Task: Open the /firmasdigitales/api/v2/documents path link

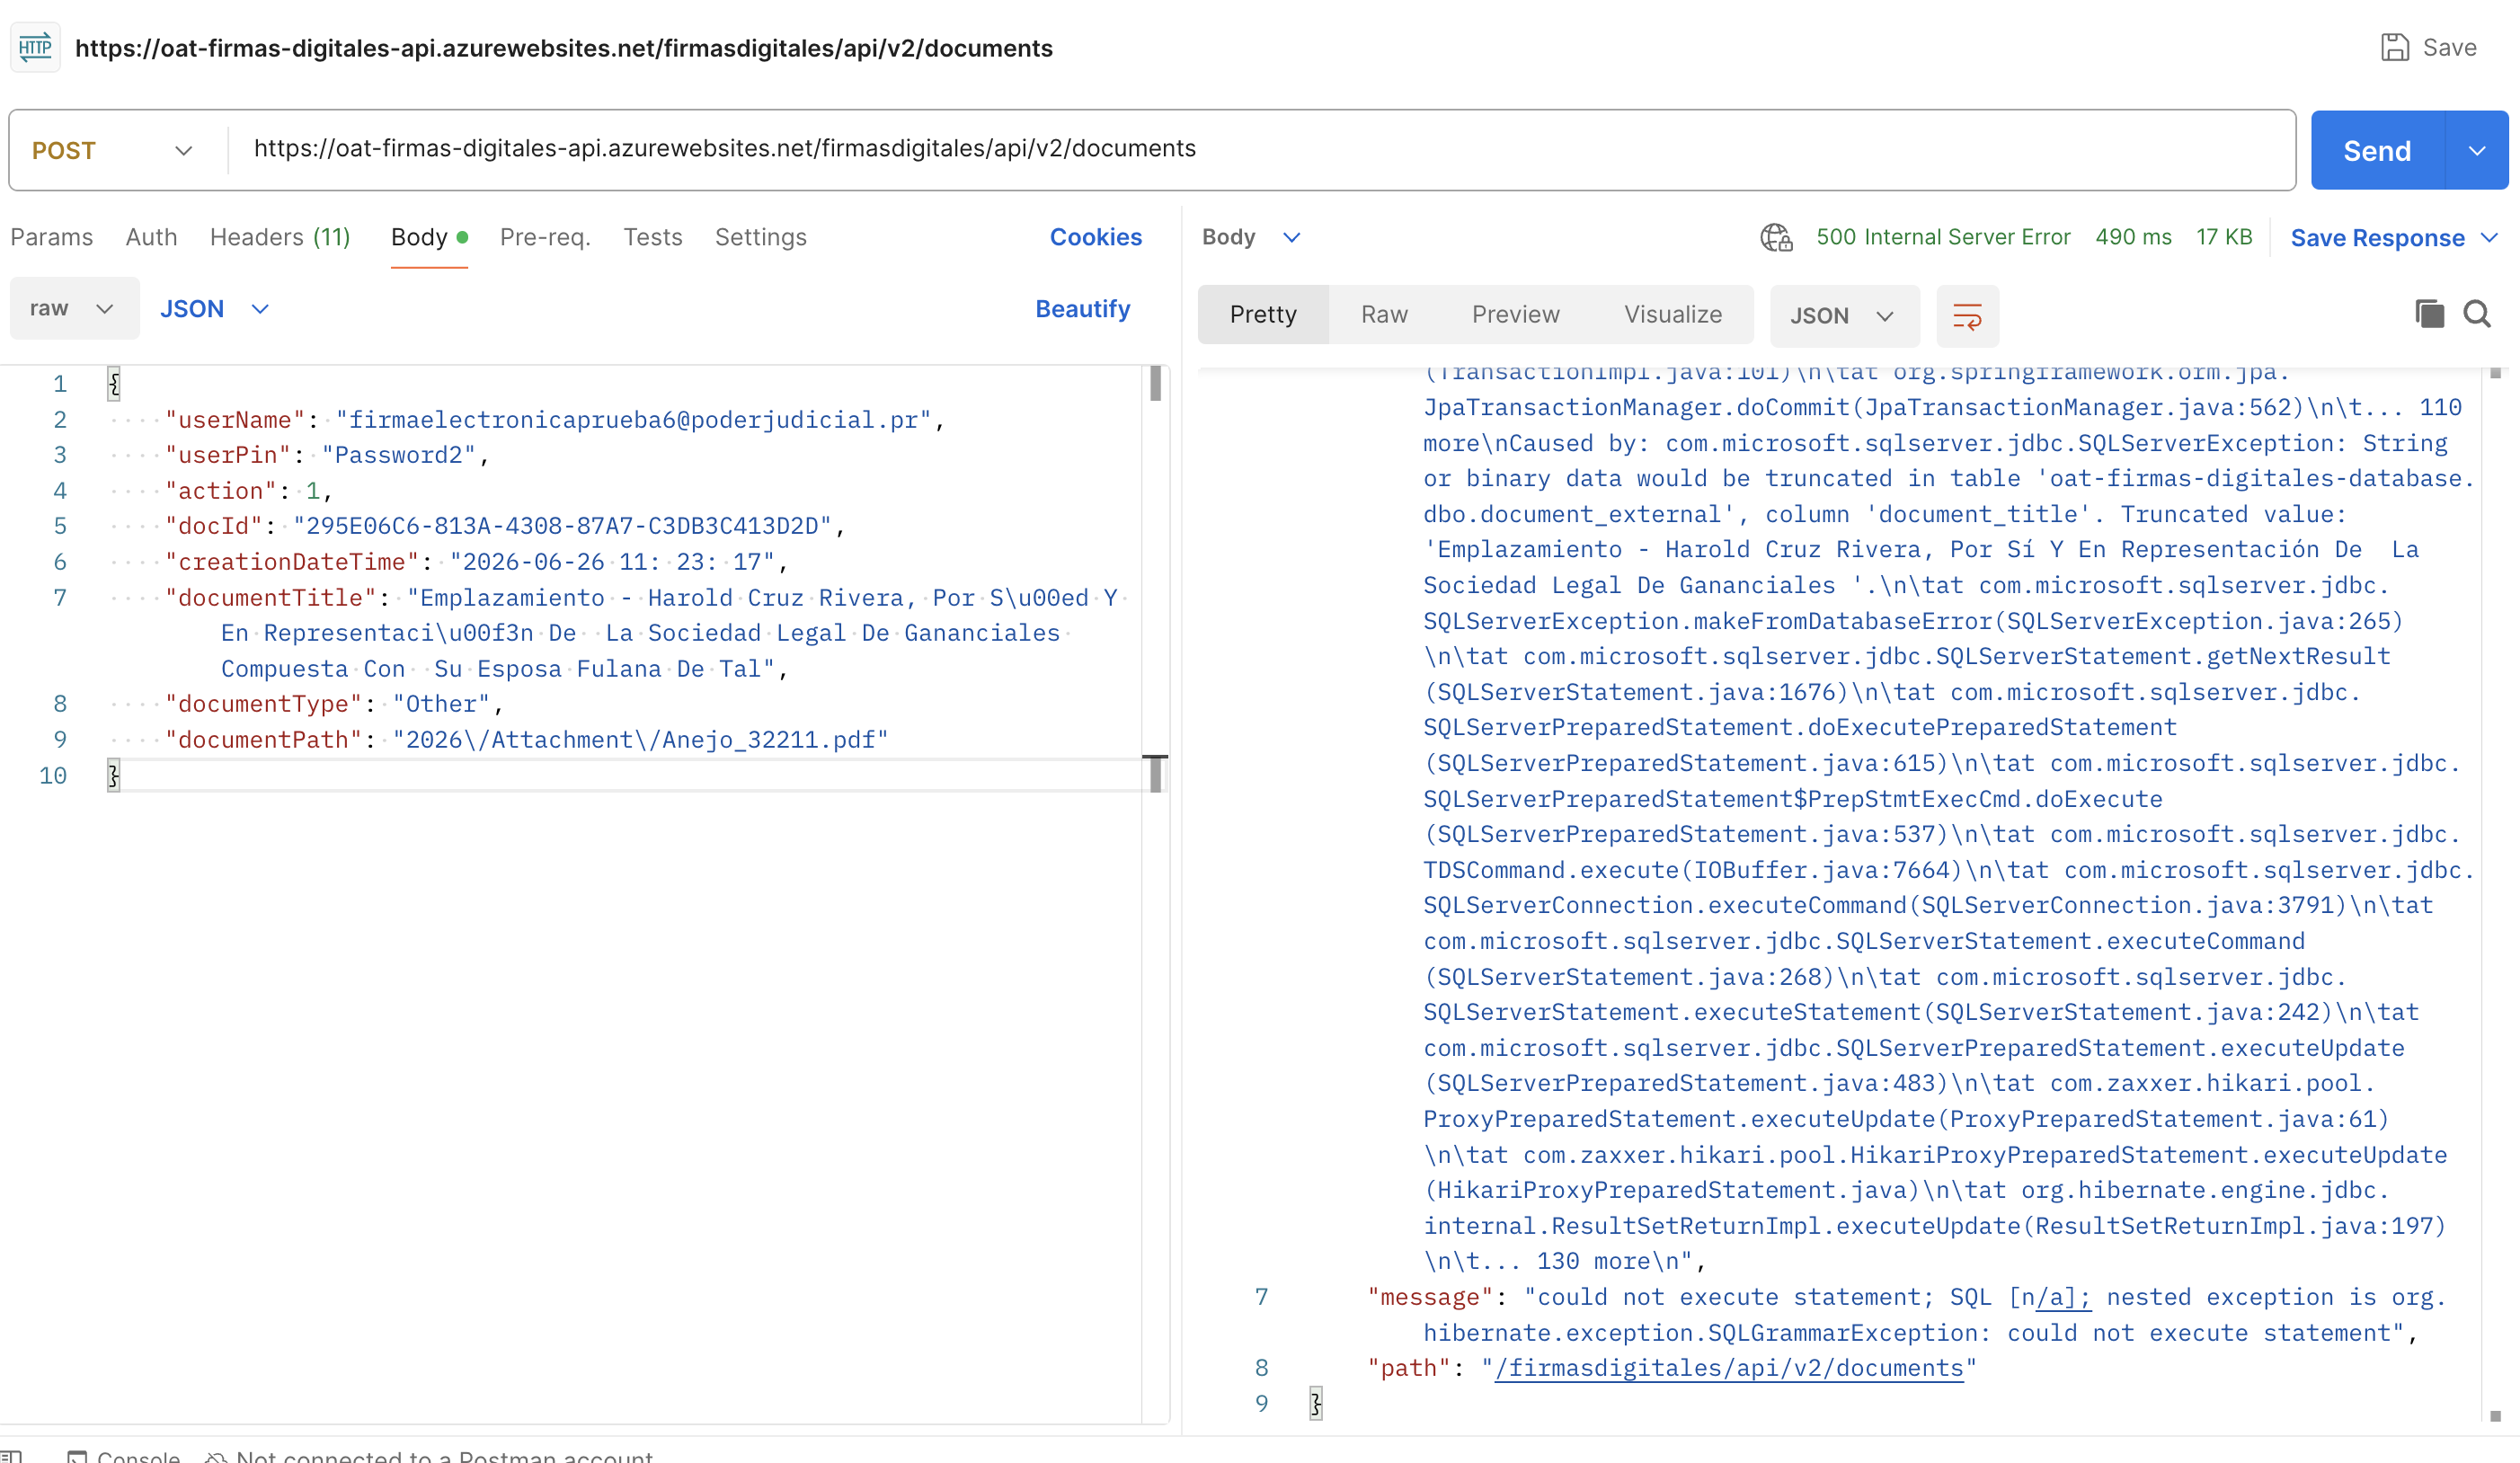Action: click(x=1728, y=1368)
